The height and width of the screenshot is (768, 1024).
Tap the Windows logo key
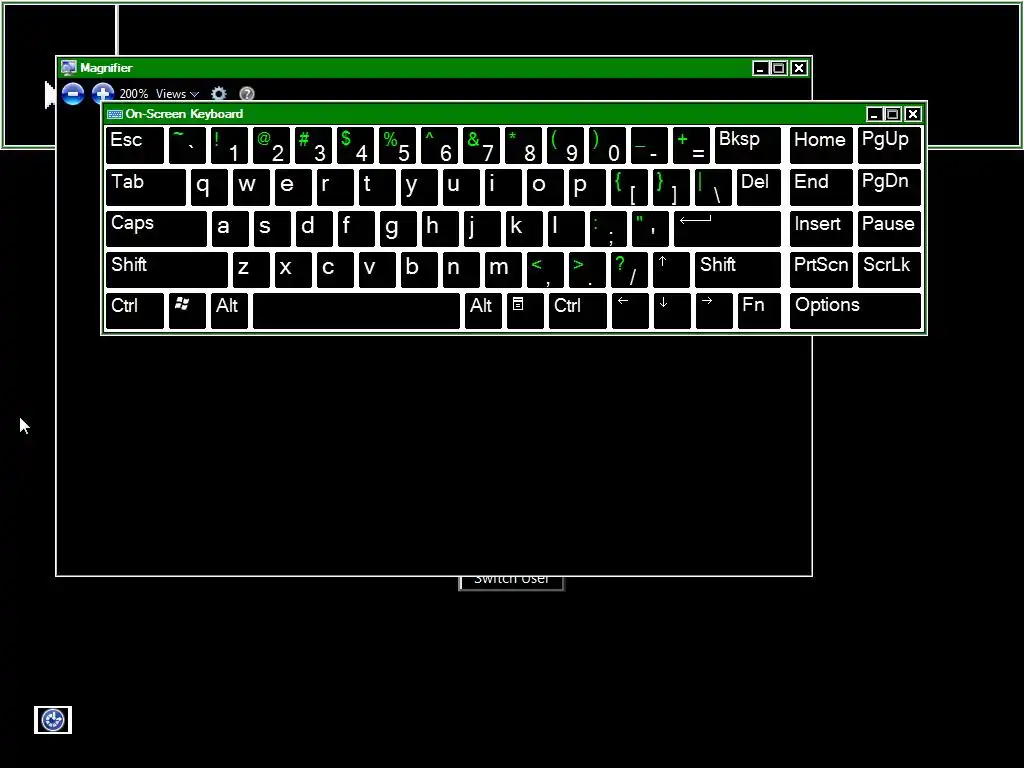click(187, 311)
